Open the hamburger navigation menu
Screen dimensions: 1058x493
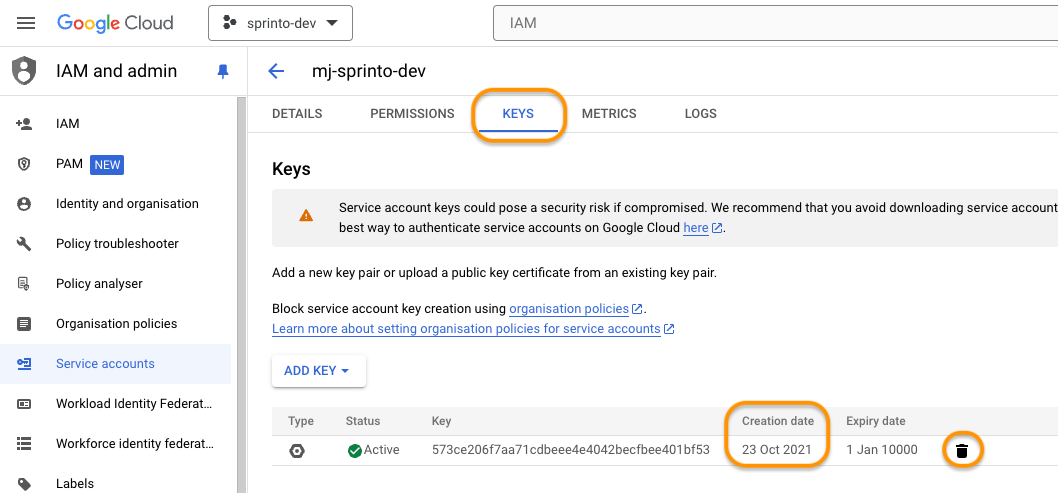26,23
